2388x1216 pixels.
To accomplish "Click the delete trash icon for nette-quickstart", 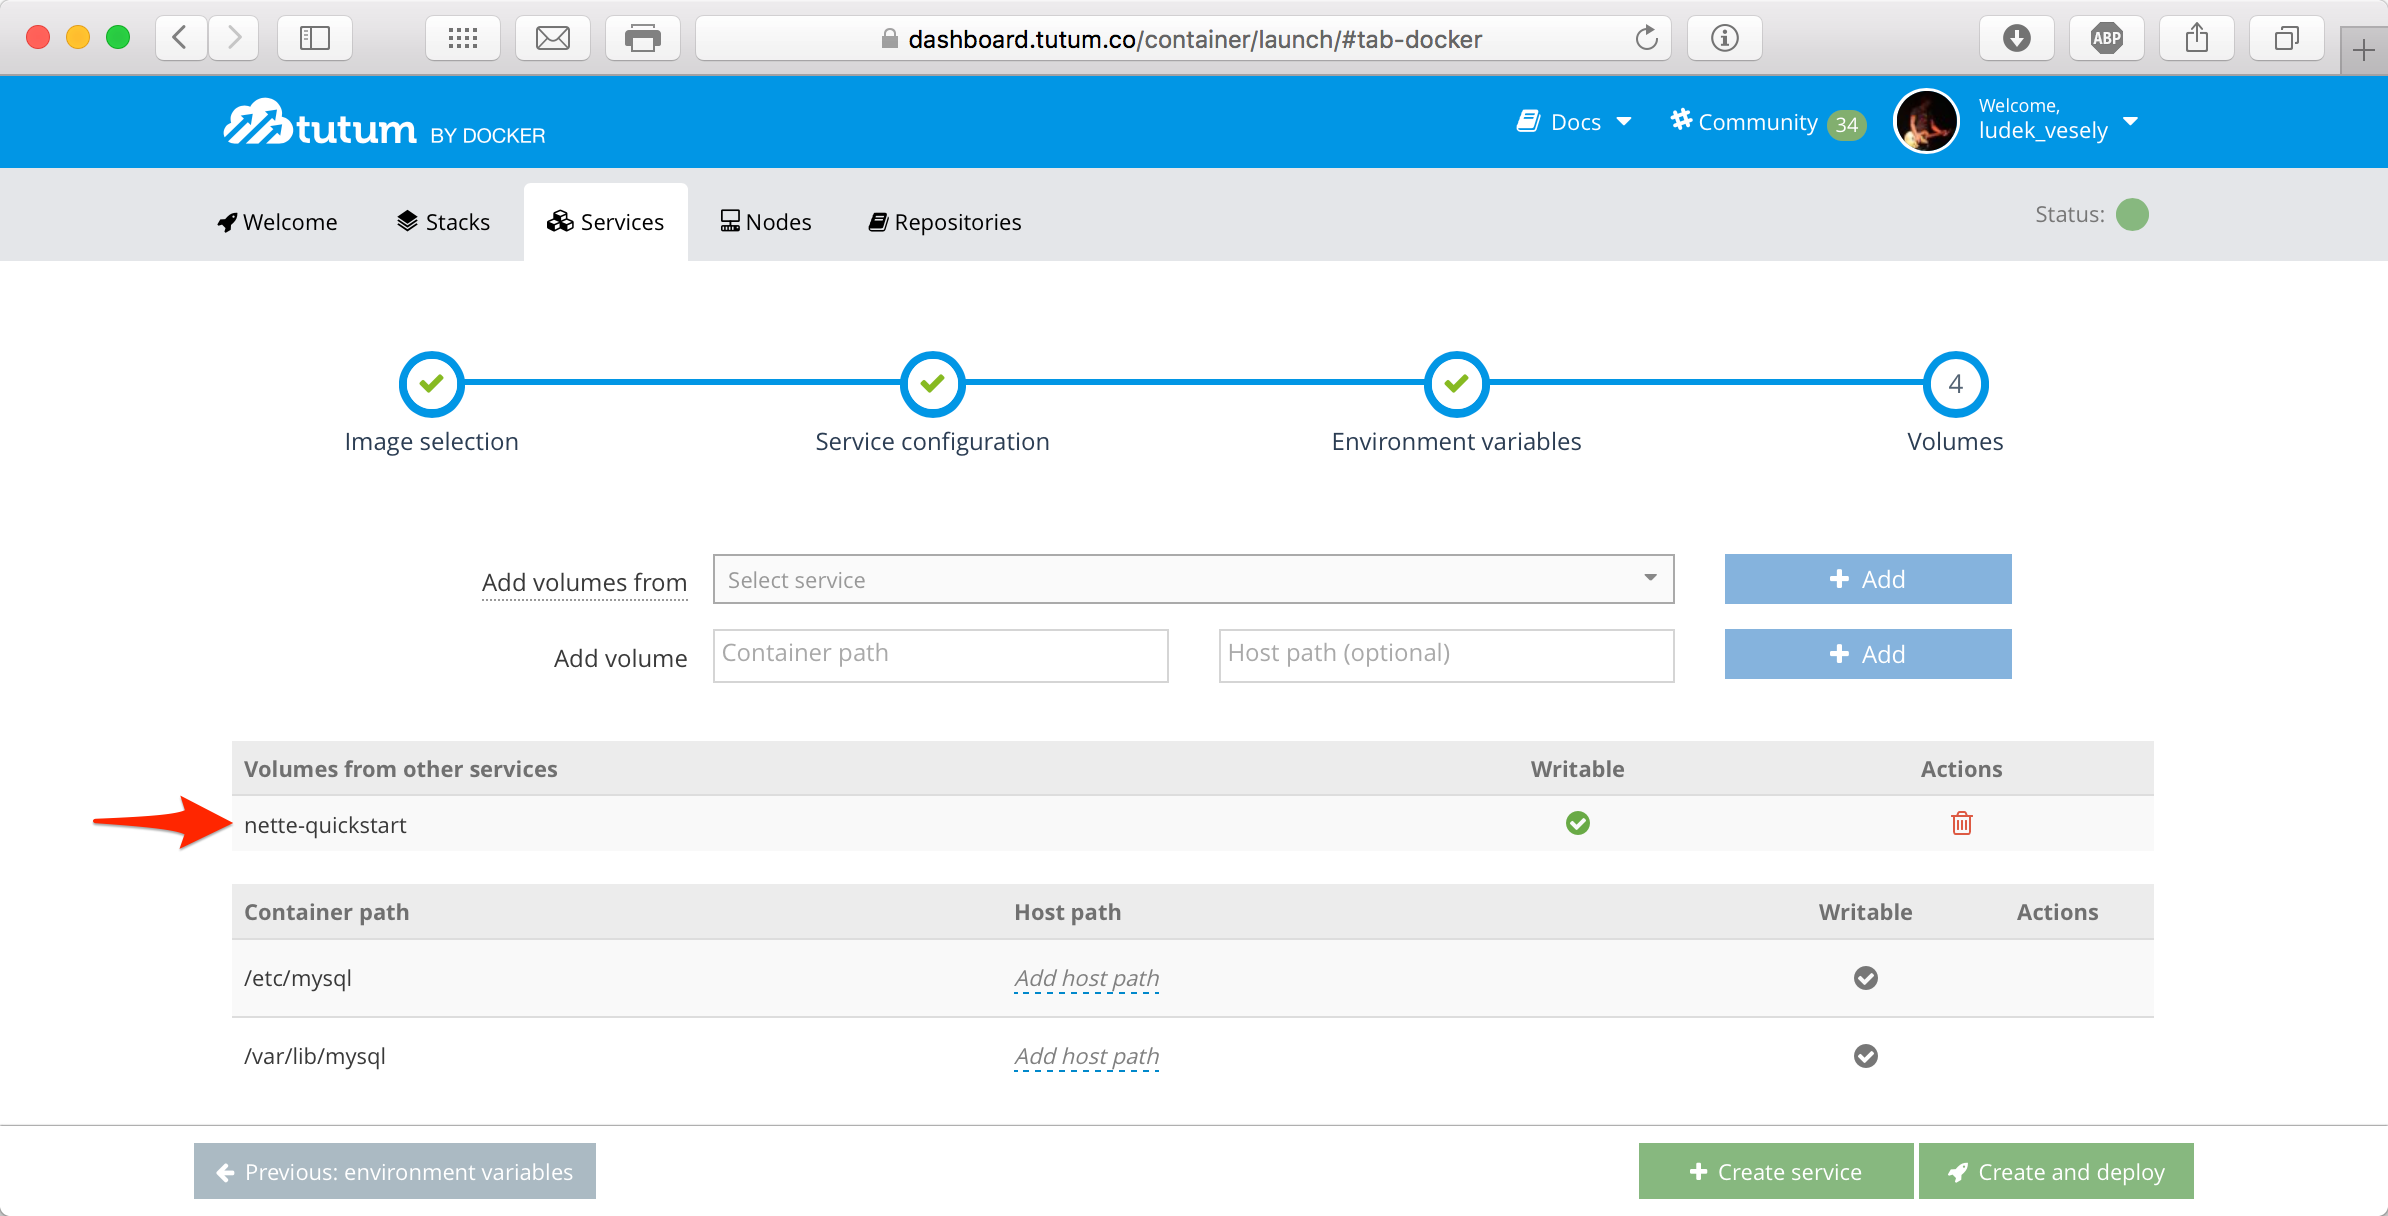I will 1963,824.
